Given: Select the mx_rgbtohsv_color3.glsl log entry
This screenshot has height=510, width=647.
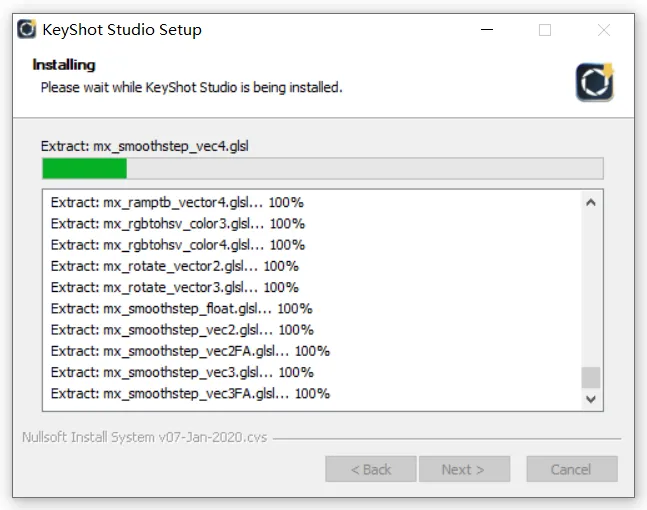Looking at the screenshot, I should [177, 223].
